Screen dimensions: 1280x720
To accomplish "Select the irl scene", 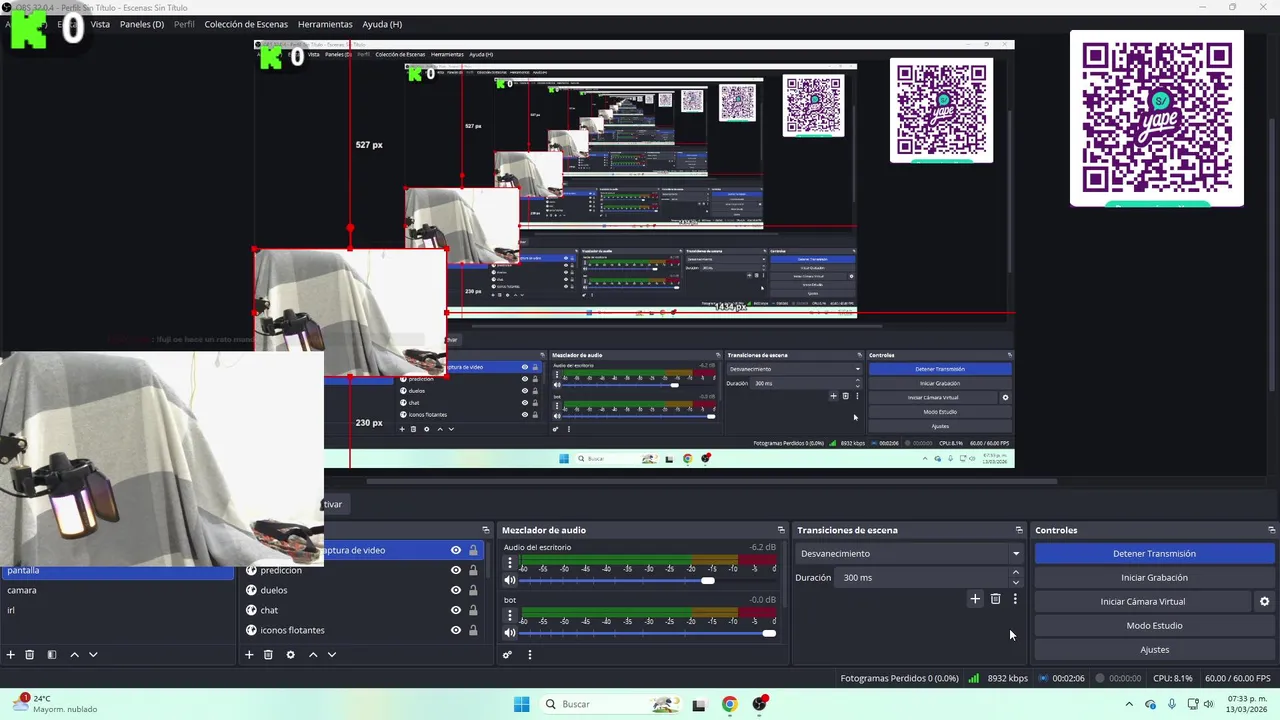I will click(117, 610).
